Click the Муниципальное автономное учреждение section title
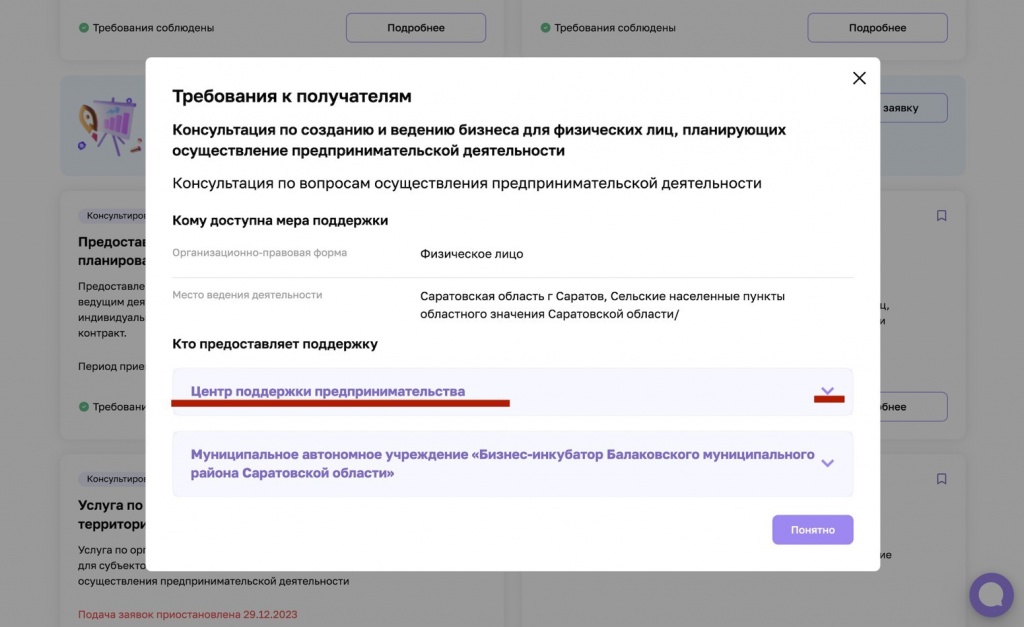 pyautogui.click(x=502, y=463)
